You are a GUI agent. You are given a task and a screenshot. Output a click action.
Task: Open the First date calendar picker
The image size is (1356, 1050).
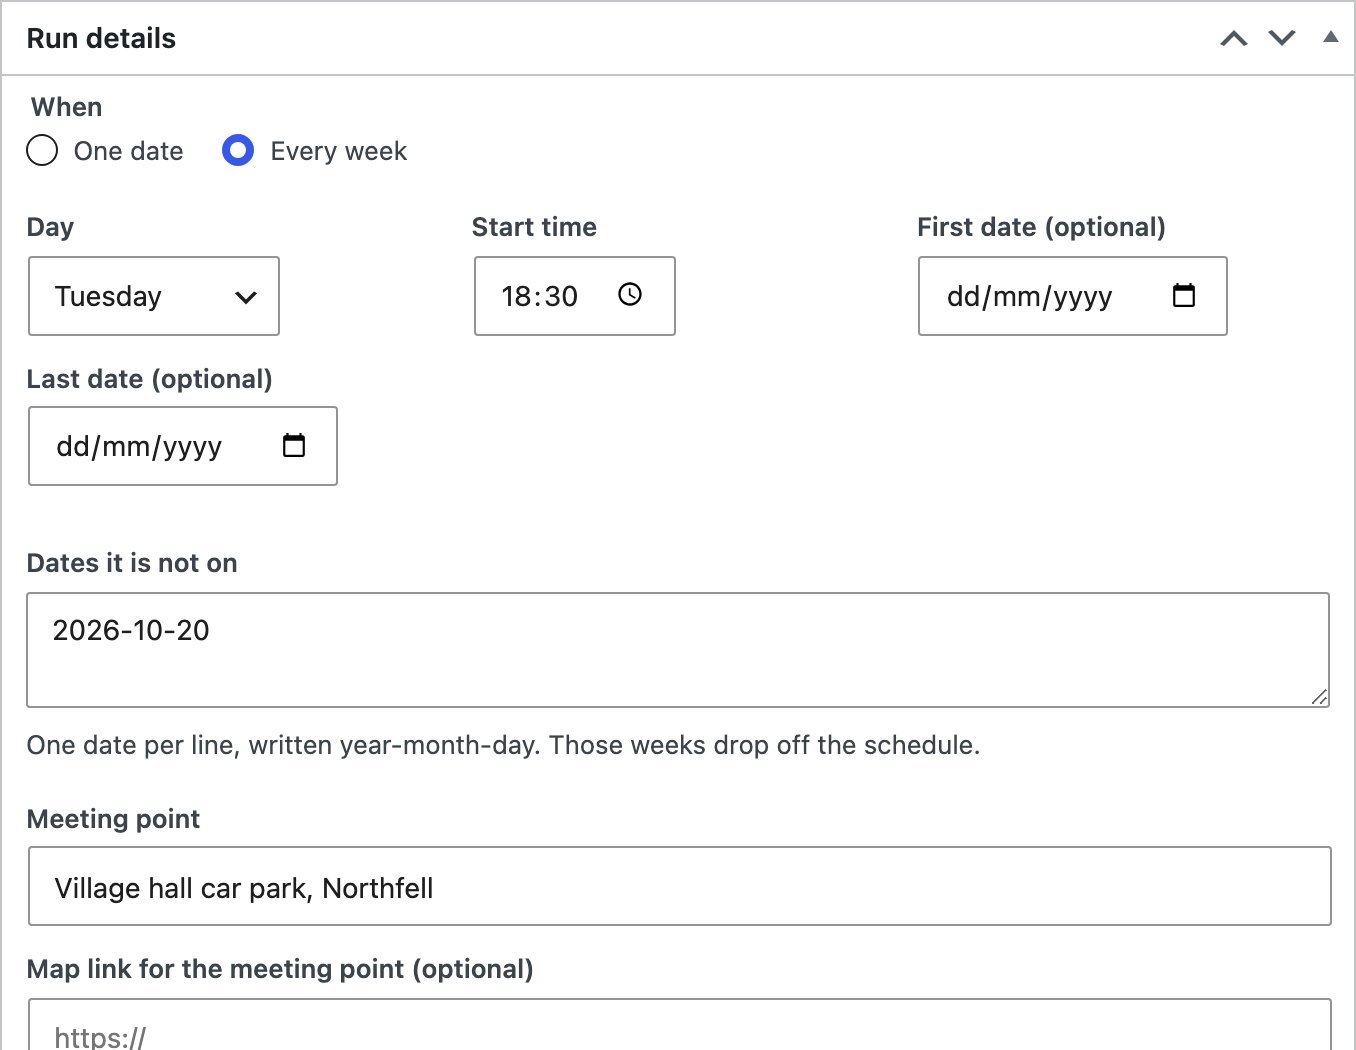pos(1184,295)
